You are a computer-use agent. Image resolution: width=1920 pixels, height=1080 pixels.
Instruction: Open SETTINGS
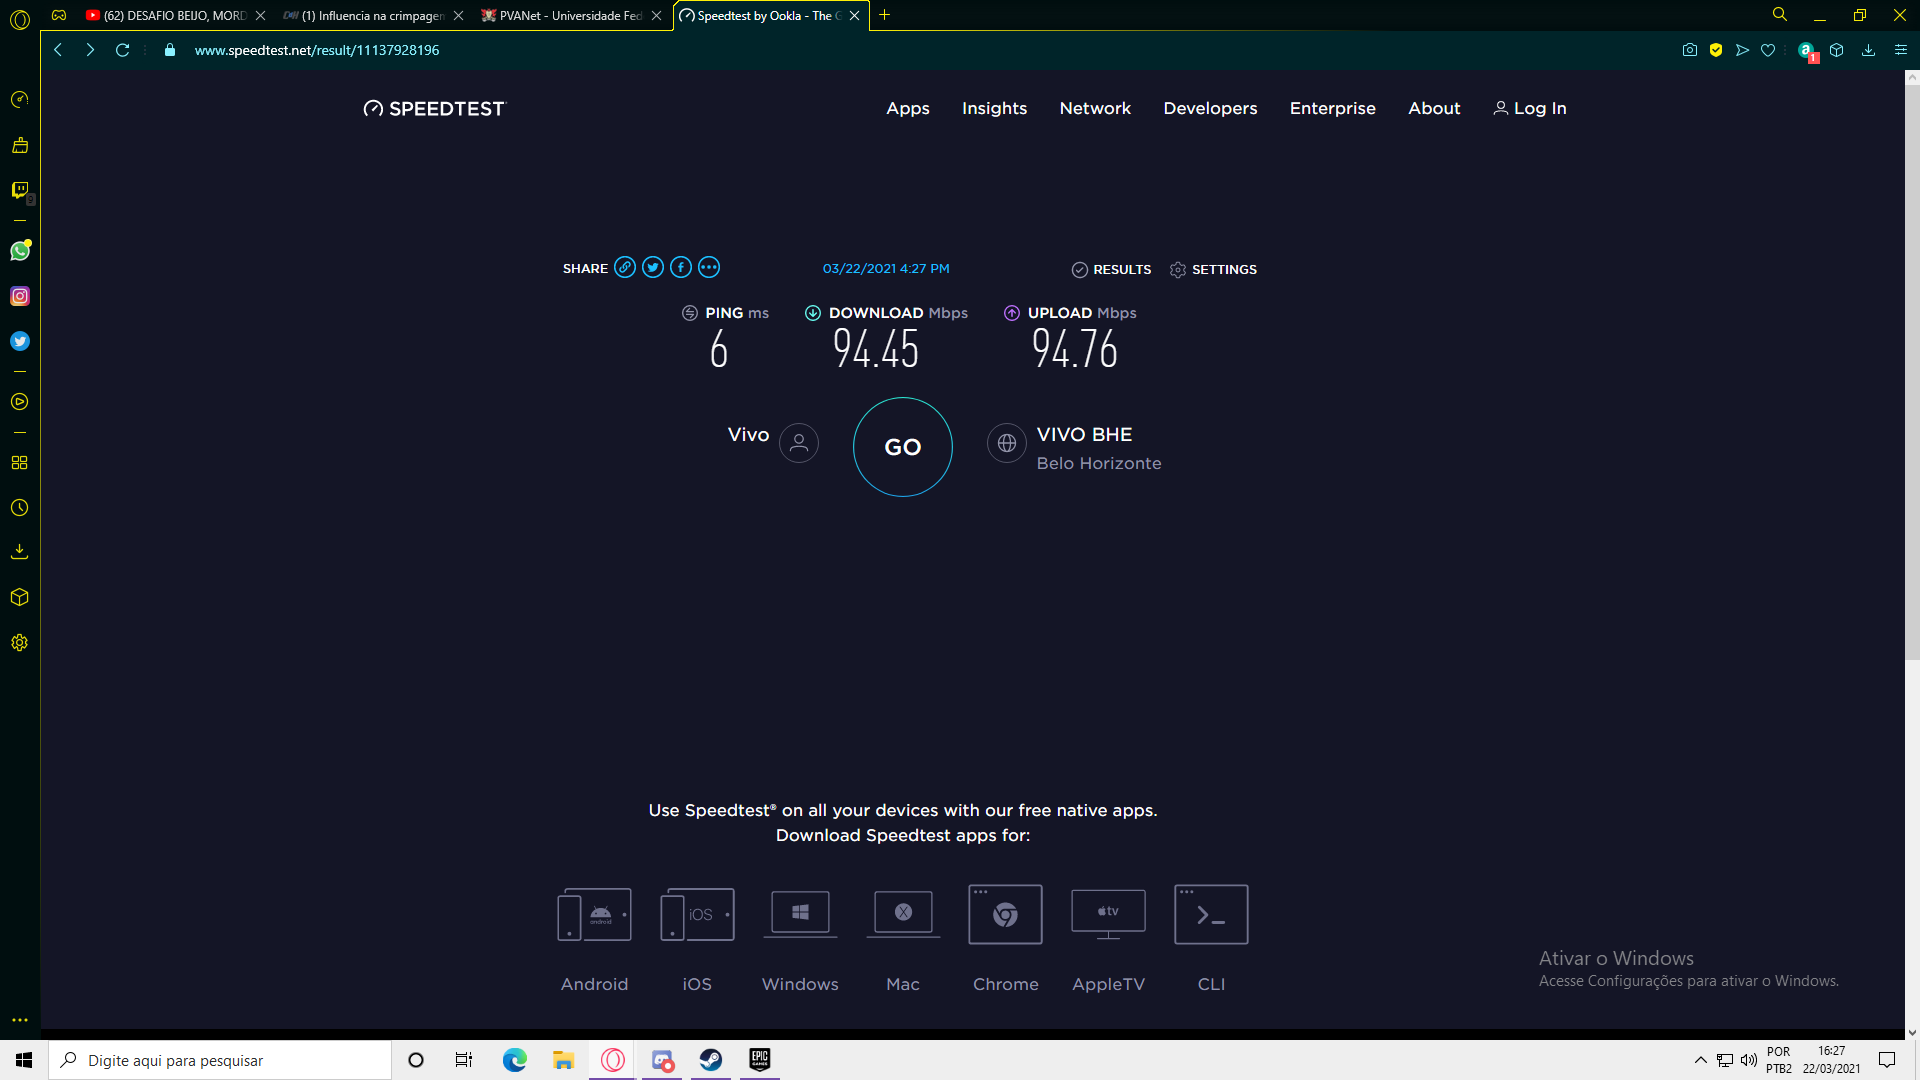1213,269
